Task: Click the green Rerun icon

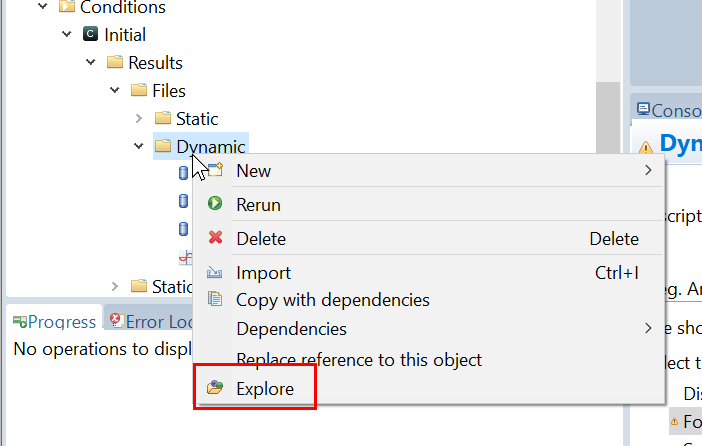Action: coord(215,204)
